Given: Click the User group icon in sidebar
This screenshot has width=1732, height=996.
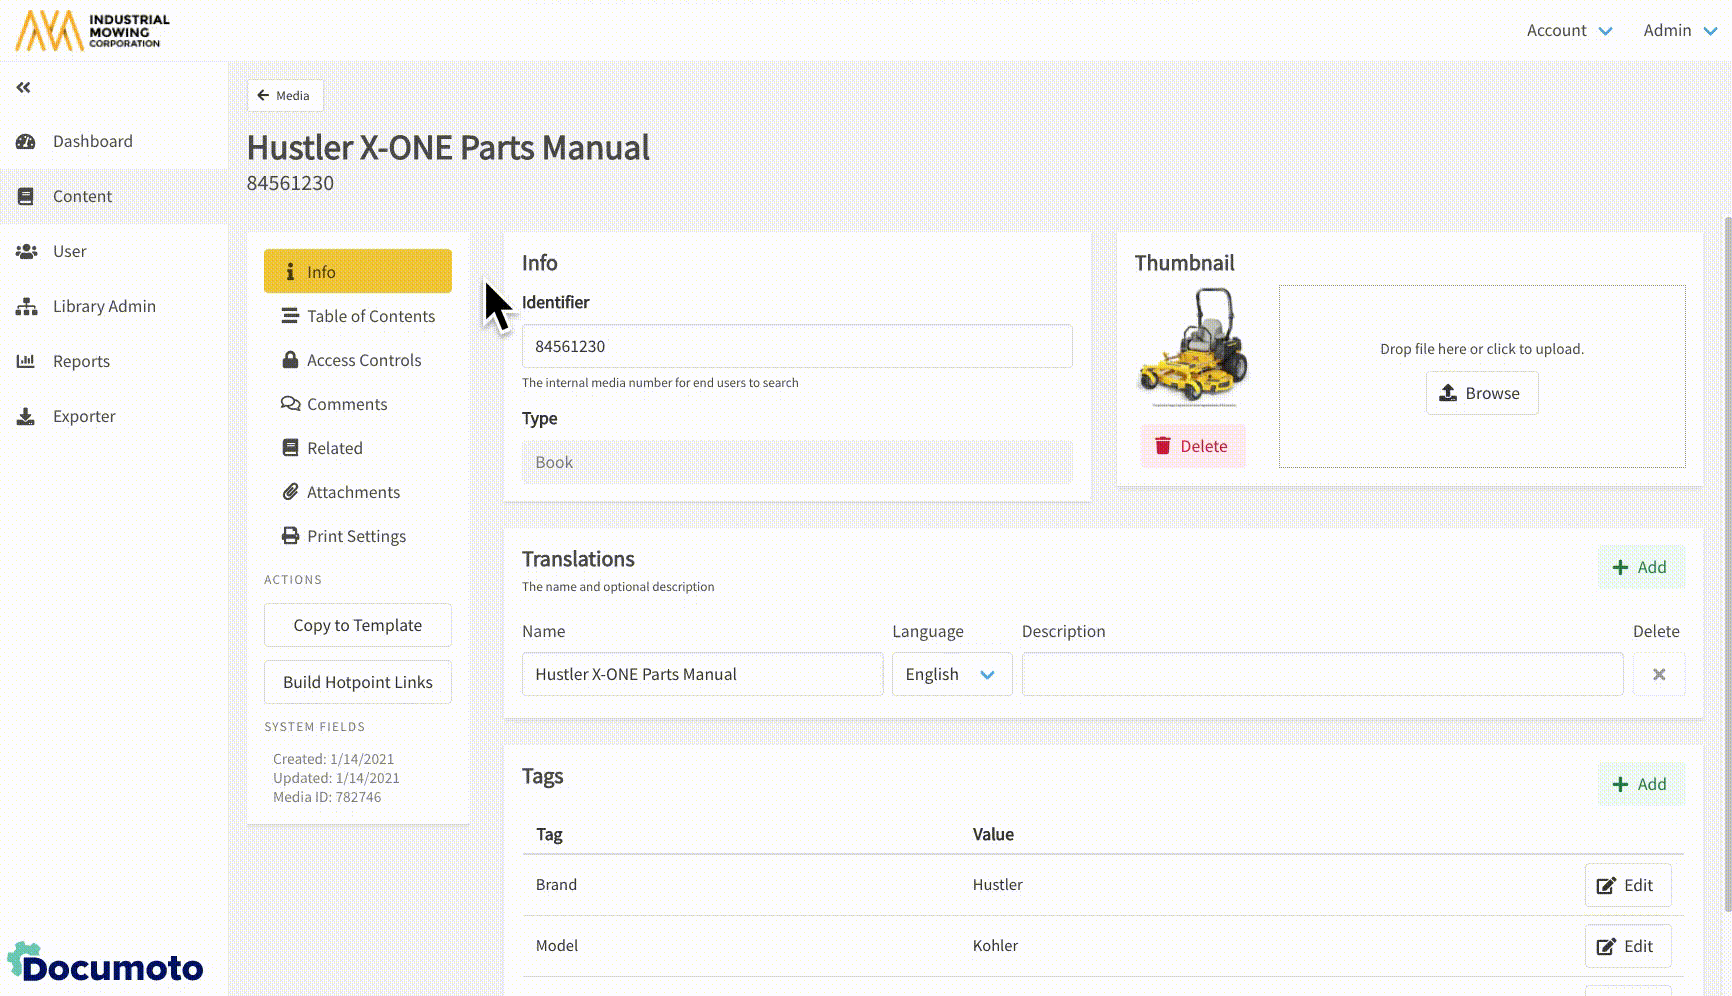Looking at the screenshot, I should point(26,252).
